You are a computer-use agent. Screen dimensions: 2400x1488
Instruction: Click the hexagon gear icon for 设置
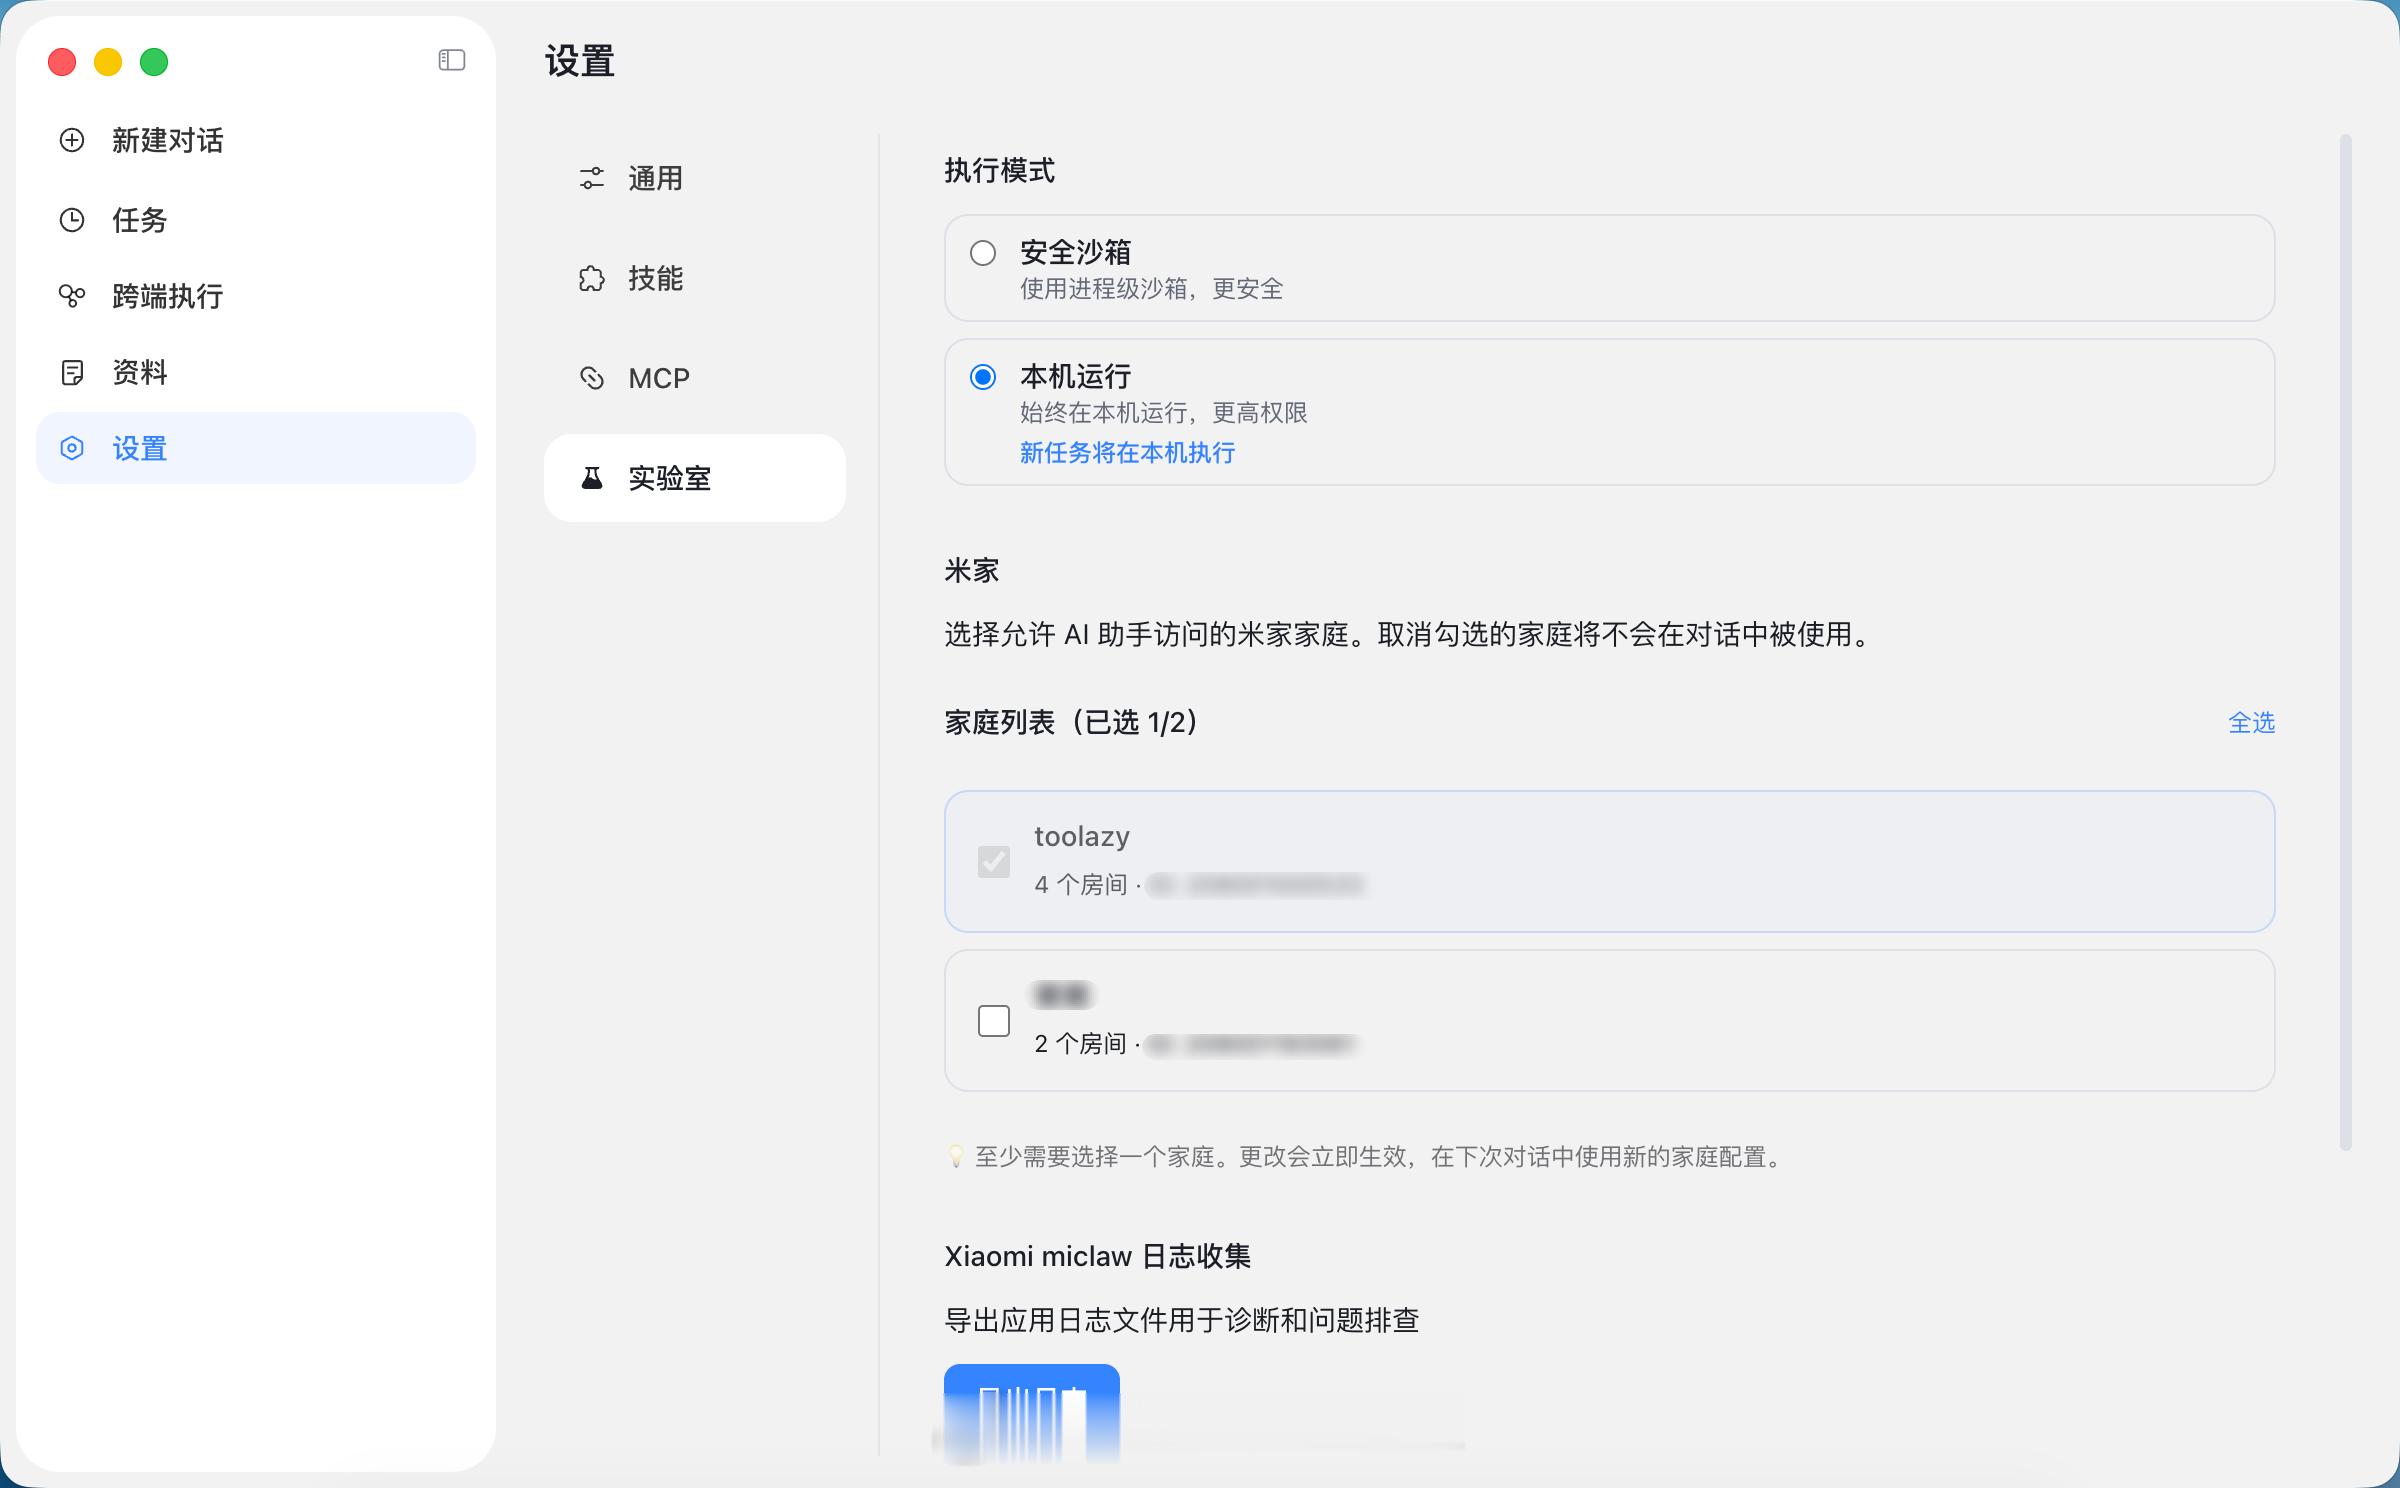click(x=72, y=448)
